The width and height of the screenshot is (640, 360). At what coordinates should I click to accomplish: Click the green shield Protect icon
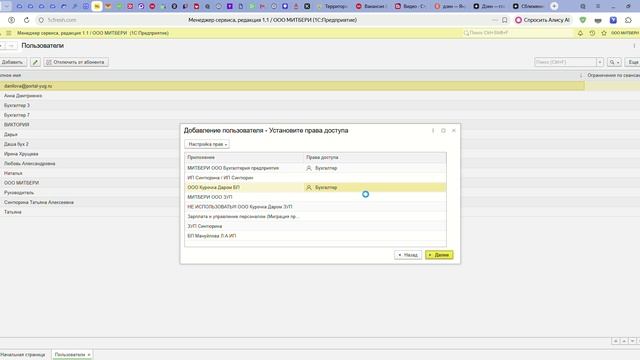pyautogui.click(x=583, y=20)
